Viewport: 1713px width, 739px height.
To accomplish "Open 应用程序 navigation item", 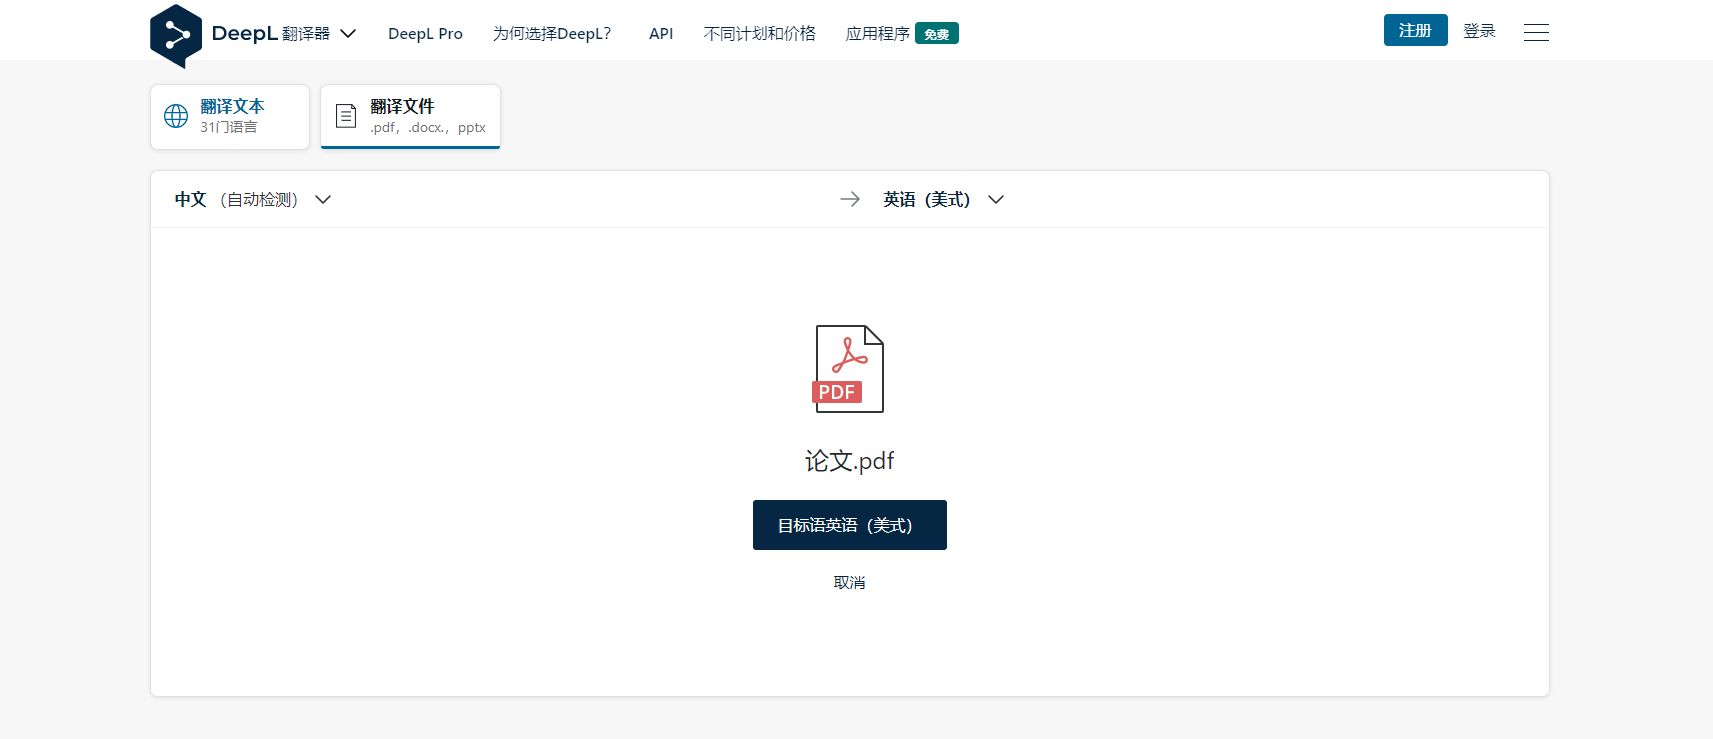I will pos(878,33).
